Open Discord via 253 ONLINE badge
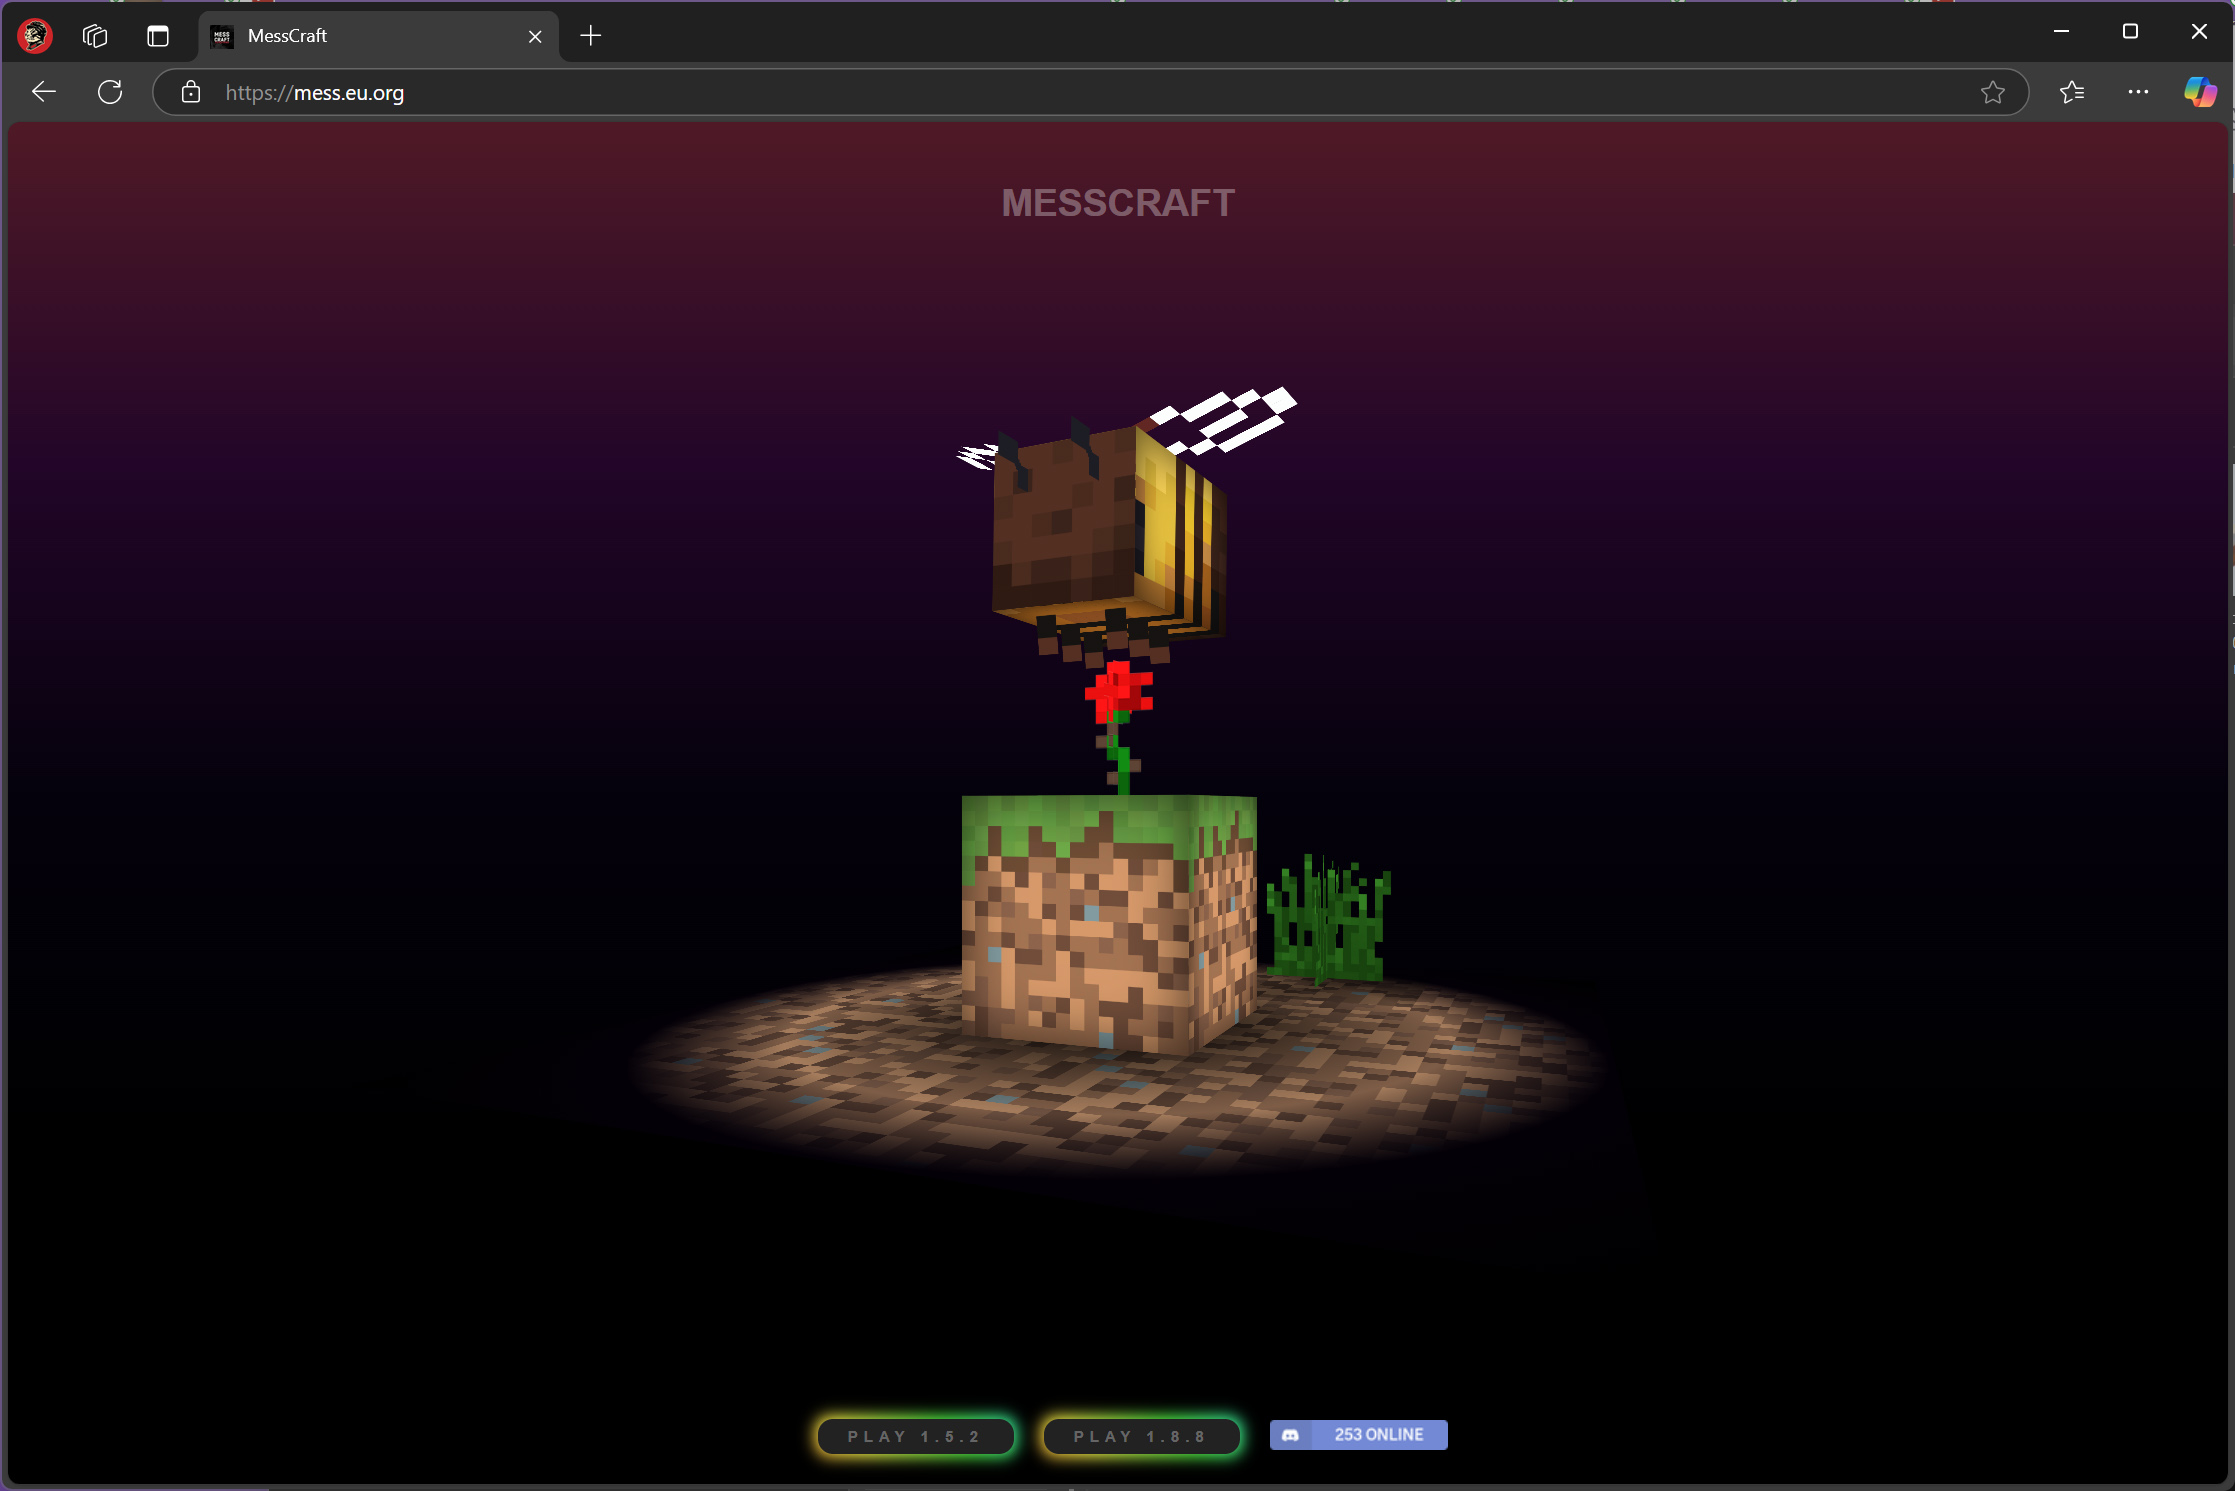Viewport: 2235px width, 1491px height. pos(1358,1435)
